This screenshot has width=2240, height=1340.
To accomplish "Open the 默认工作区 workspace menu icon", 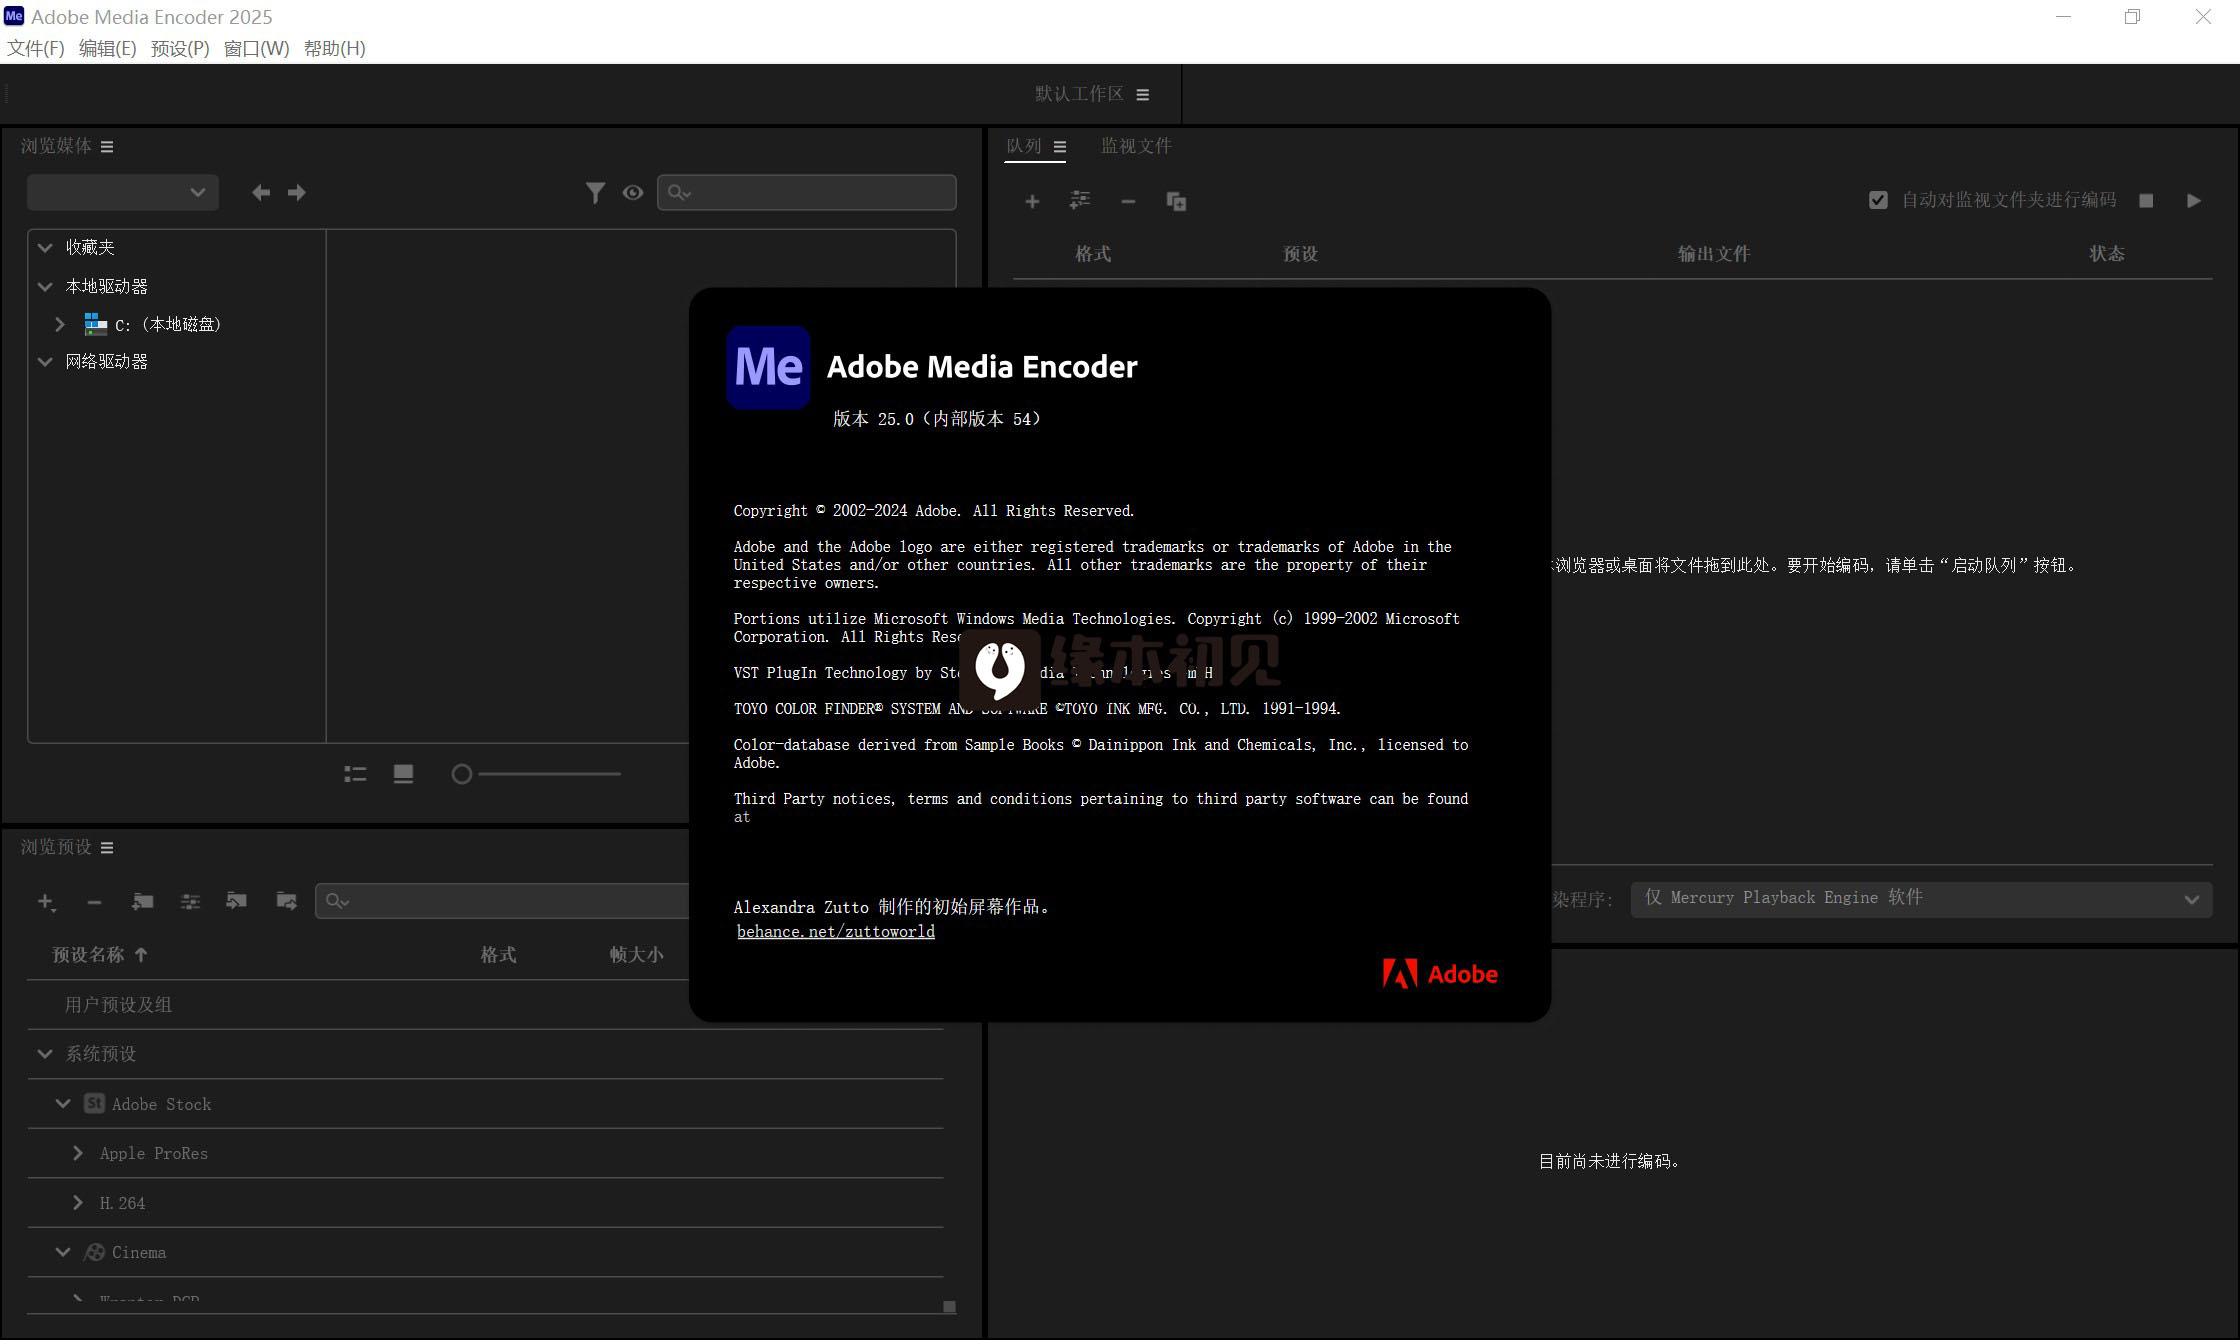I will (x=1143, y=94).
